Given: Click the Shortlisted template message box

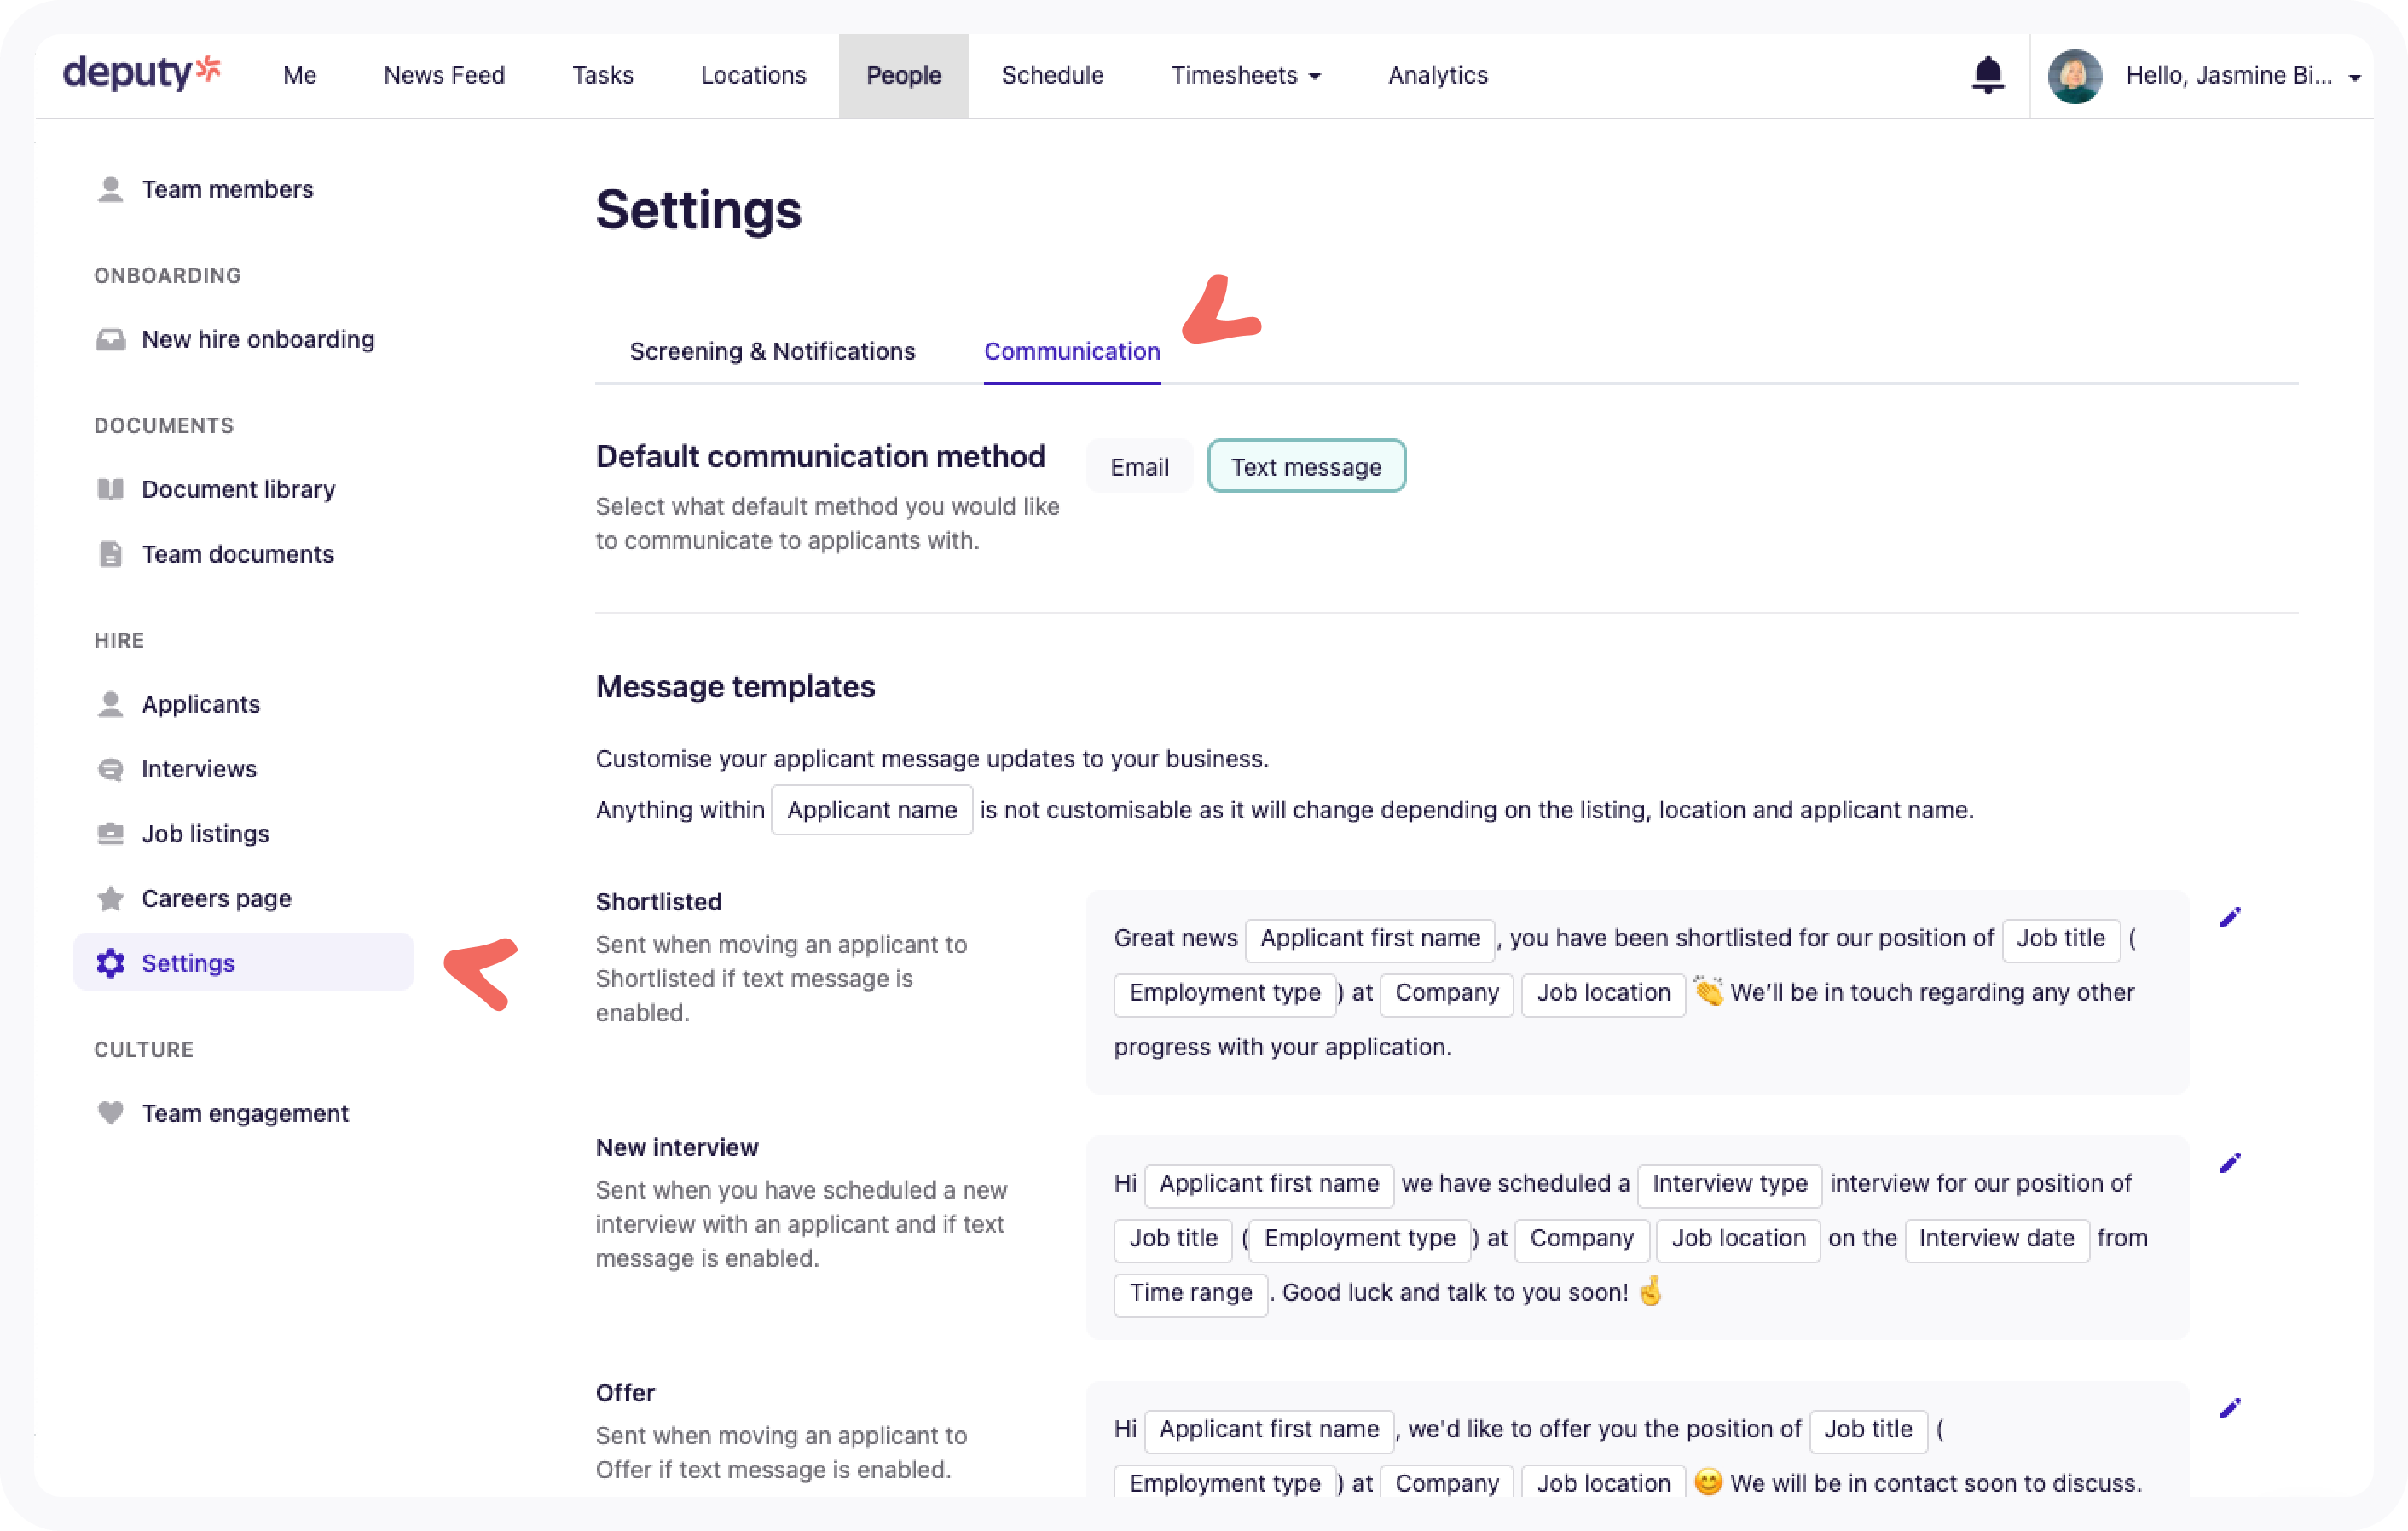Looking at the screenshot, I should click(1637, 992).
